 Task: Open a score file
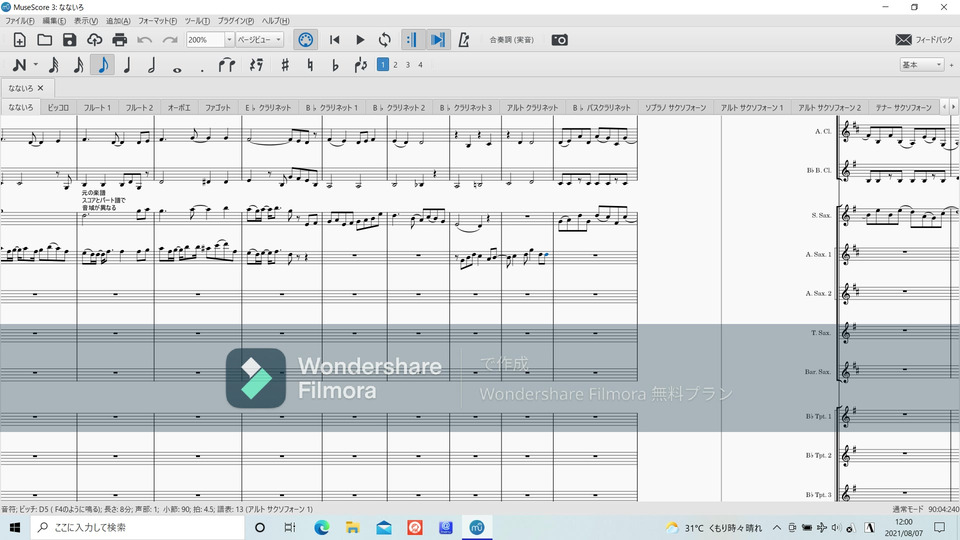pyautogui.click(x=44, y=40)
